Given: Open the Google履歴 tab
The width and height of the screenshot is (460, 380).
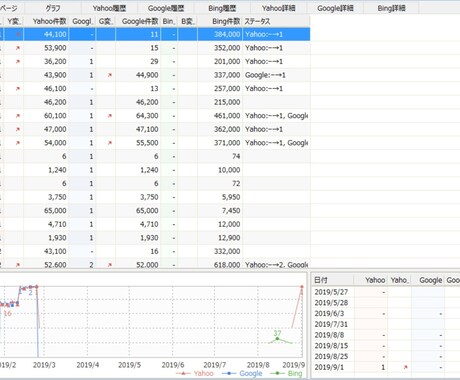Looking at the screenshot, I should click(x=165, y=8).
